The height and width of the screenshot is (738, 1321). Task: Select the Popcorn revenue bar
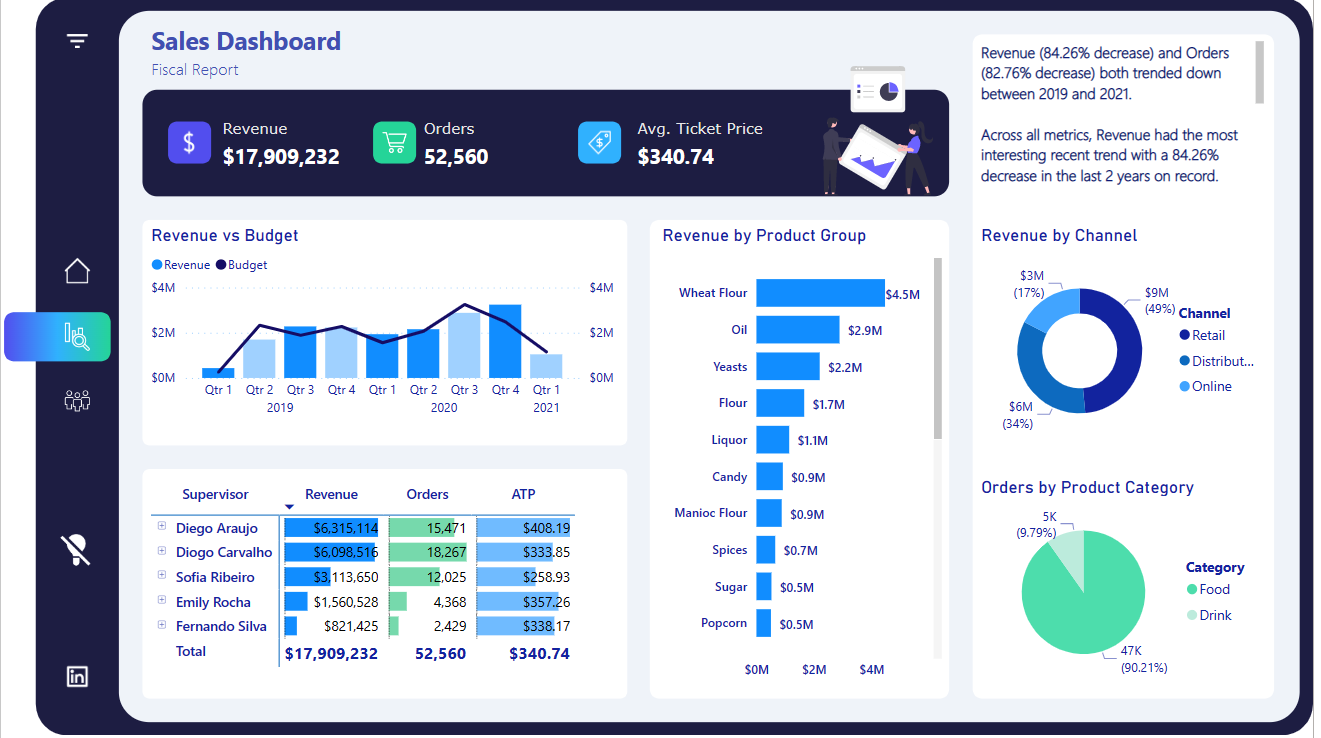(x=763, y=623)
